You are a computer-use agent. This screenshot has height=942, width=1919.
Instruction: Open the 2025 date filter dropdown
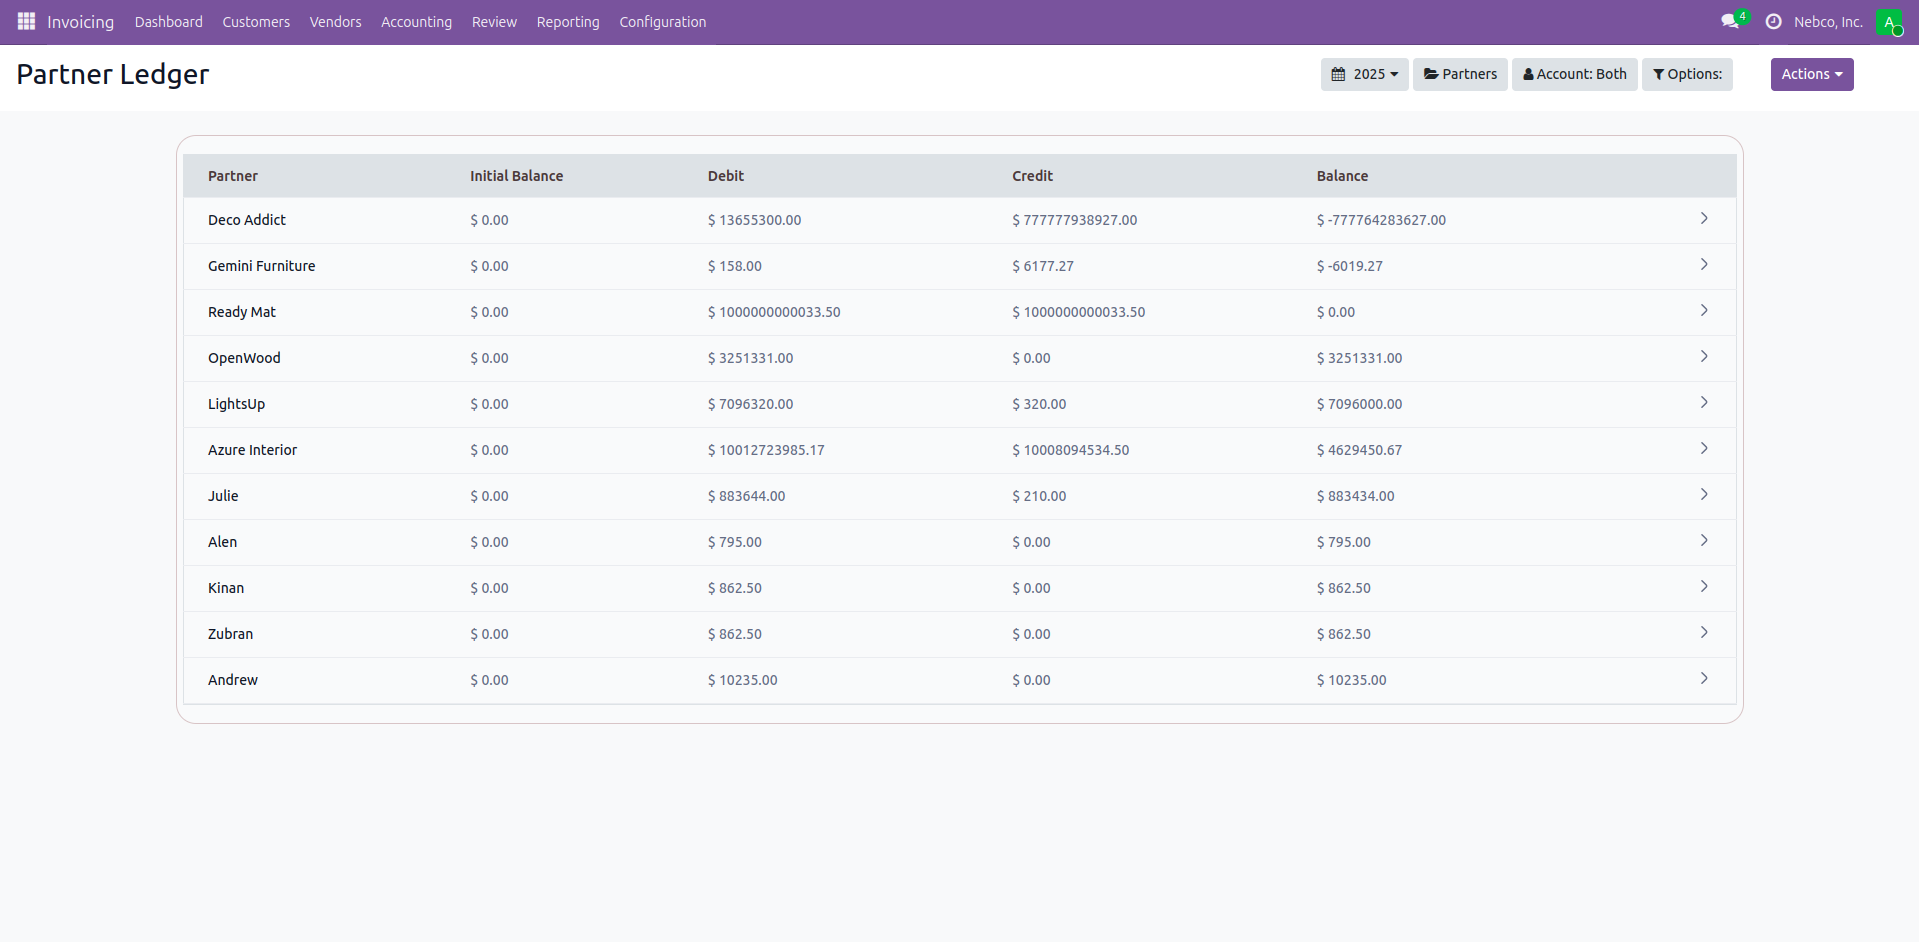[1364, 74]
